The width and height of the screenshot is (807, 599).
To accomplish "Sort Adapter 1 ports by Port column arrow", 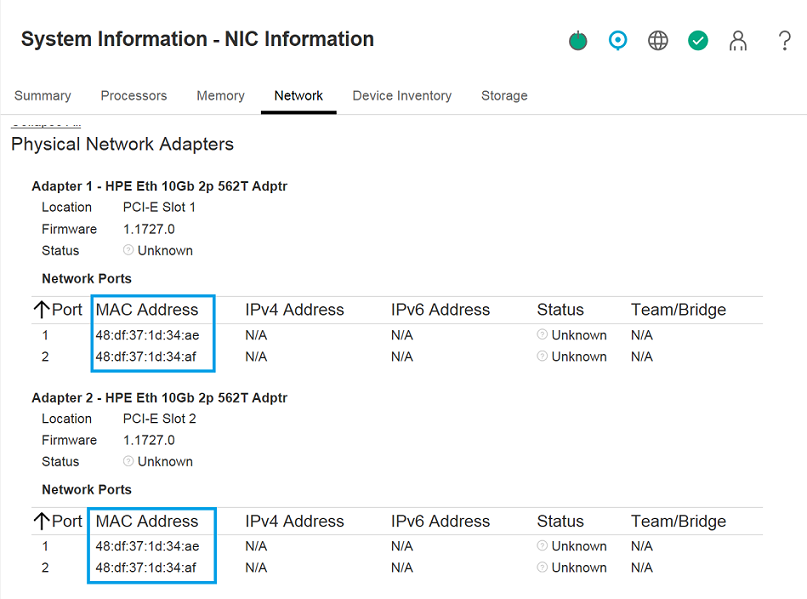I will 42,310.
